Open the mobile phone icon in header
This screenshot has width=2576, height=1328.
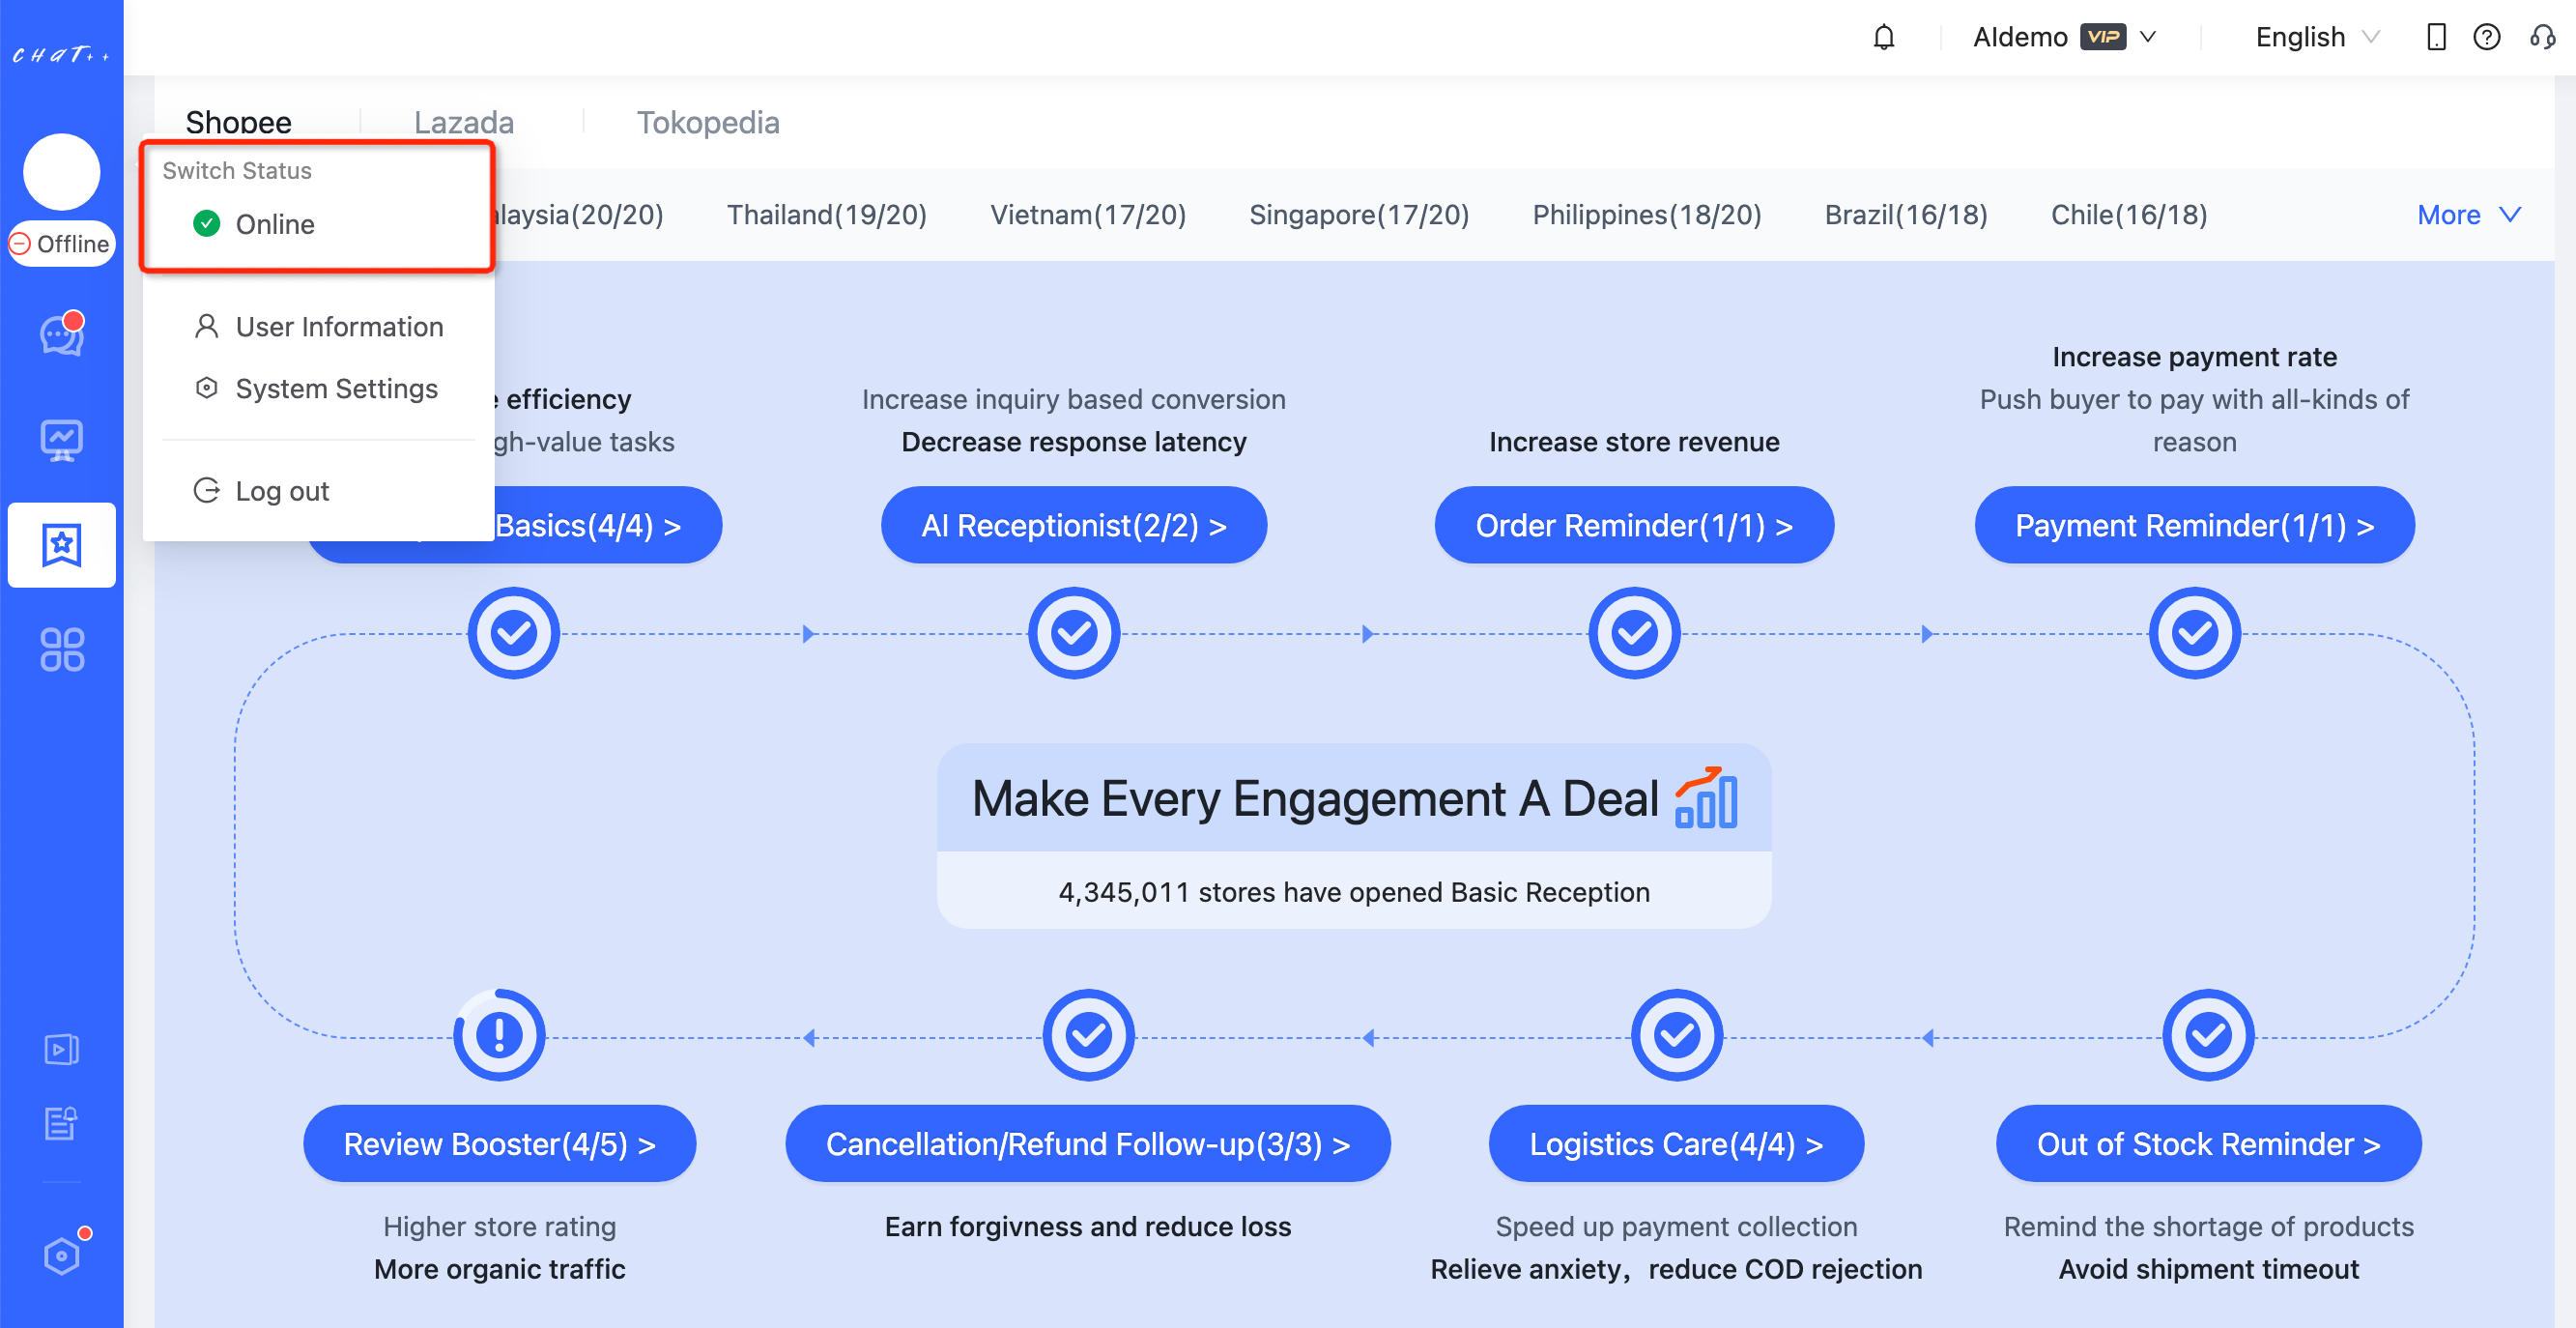coord(2436,38)
